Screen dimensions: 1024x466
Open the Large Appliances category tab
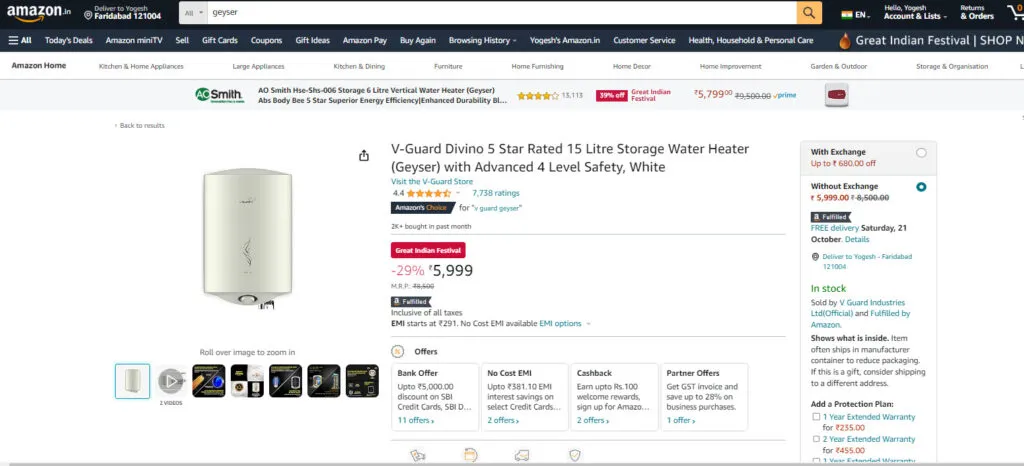tap(258, 67)
